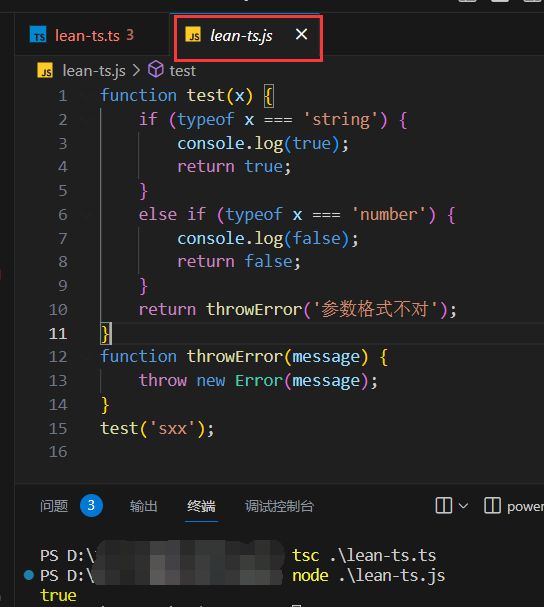Click the blue command status dot in terminal
Image resolution: width=544 pixels, height=607 pixels.
tap(29, 575)
